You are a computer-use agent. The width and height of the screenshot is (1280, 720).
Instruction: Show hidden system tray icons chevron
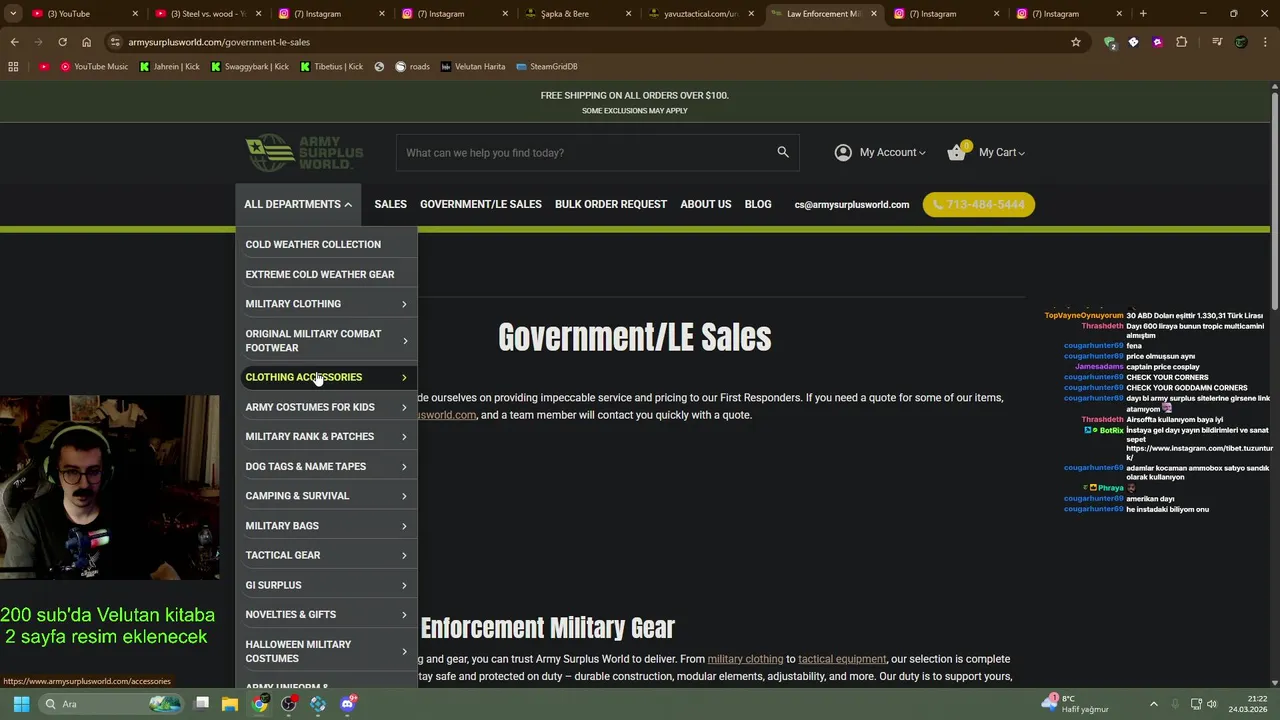(1153, 704)
